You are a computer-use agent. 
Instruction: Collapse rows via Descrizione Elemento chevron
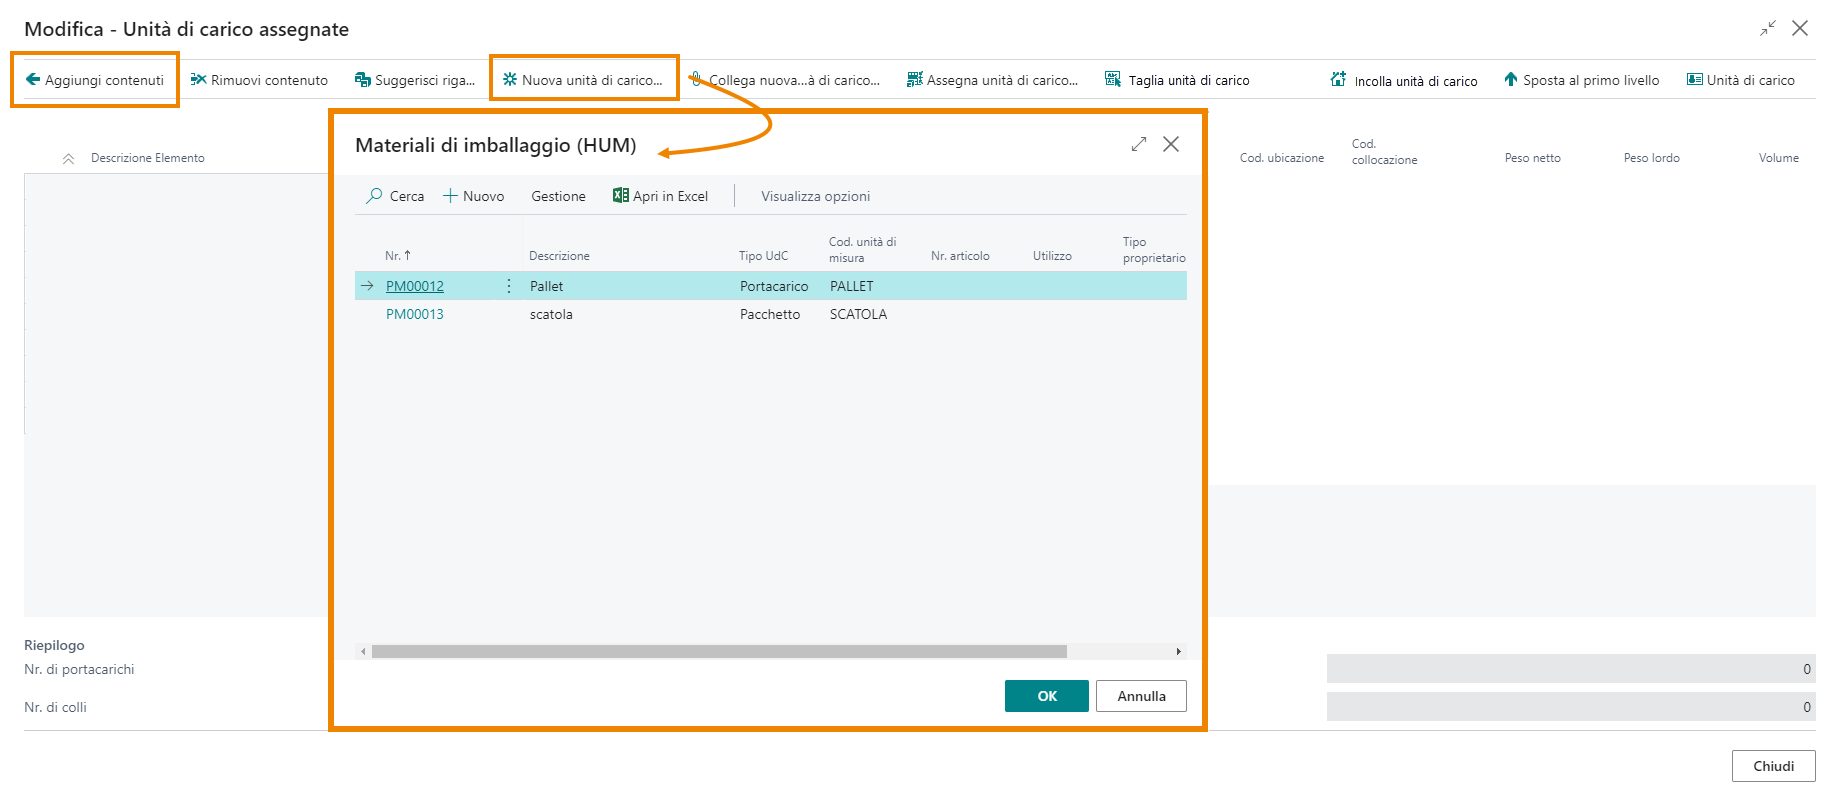click(68, 158)
